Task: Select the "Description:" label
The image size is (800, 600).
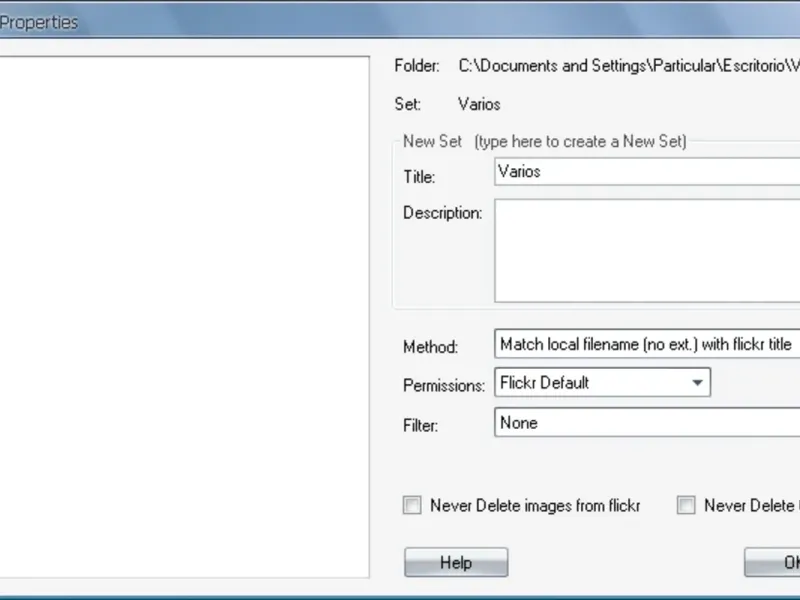Action: pyautogui.click(x=442, y=213)
